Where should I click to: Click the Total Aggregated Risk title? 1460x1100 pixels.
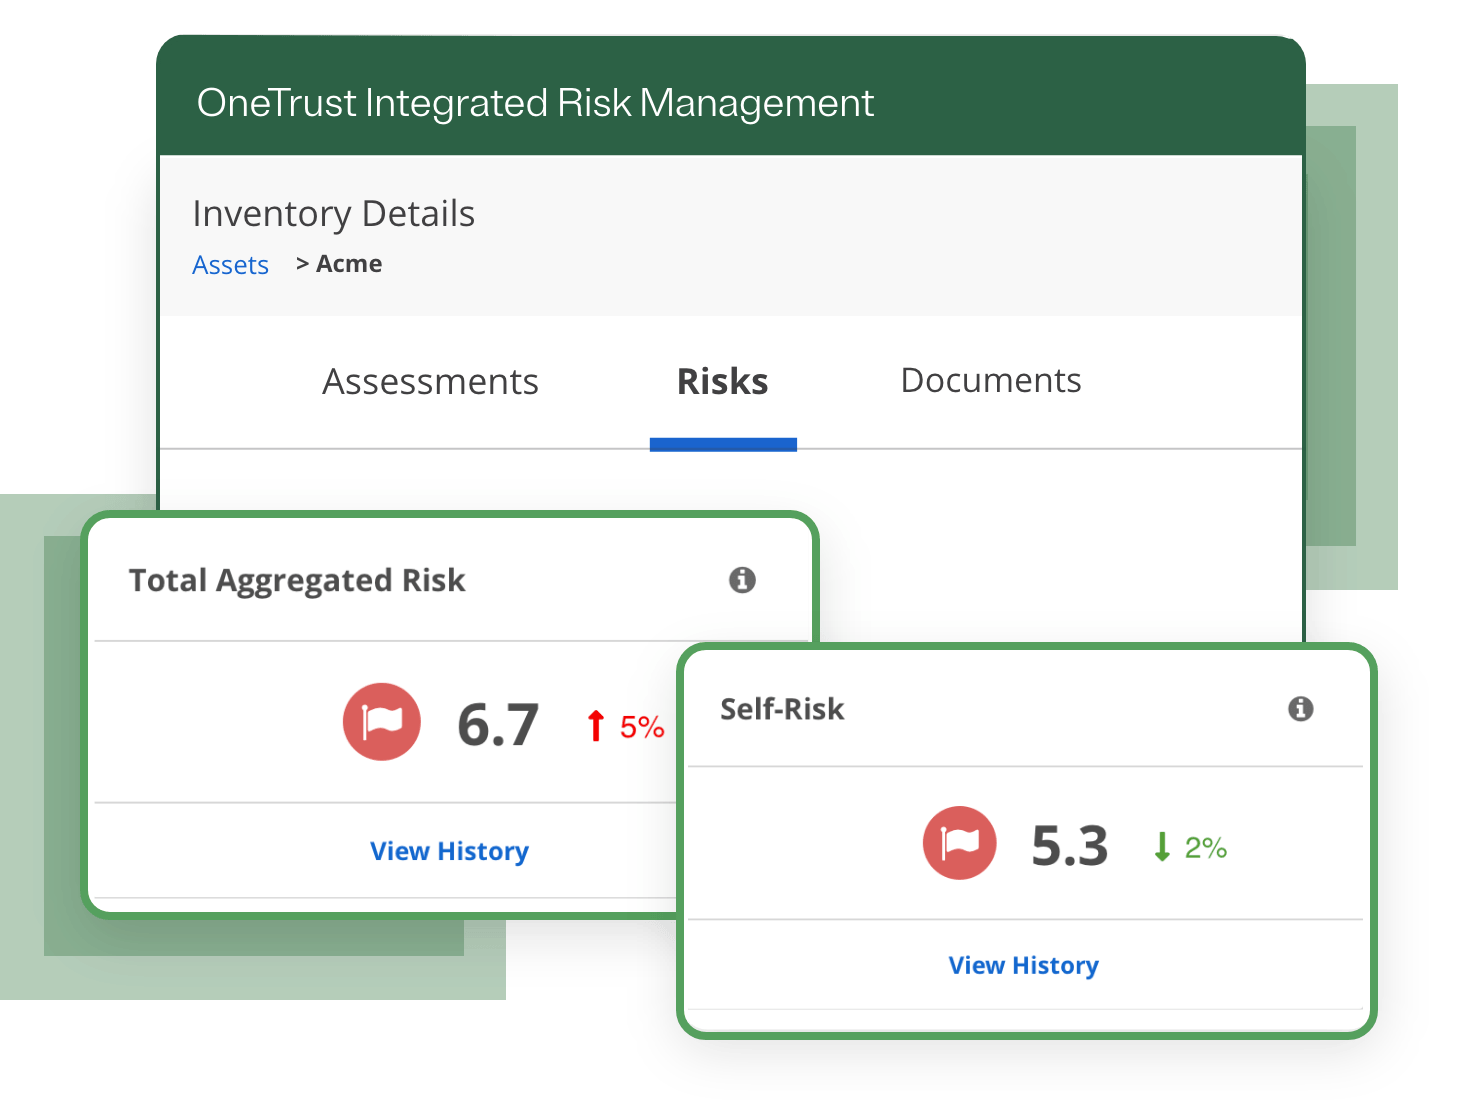pos(297,581)
